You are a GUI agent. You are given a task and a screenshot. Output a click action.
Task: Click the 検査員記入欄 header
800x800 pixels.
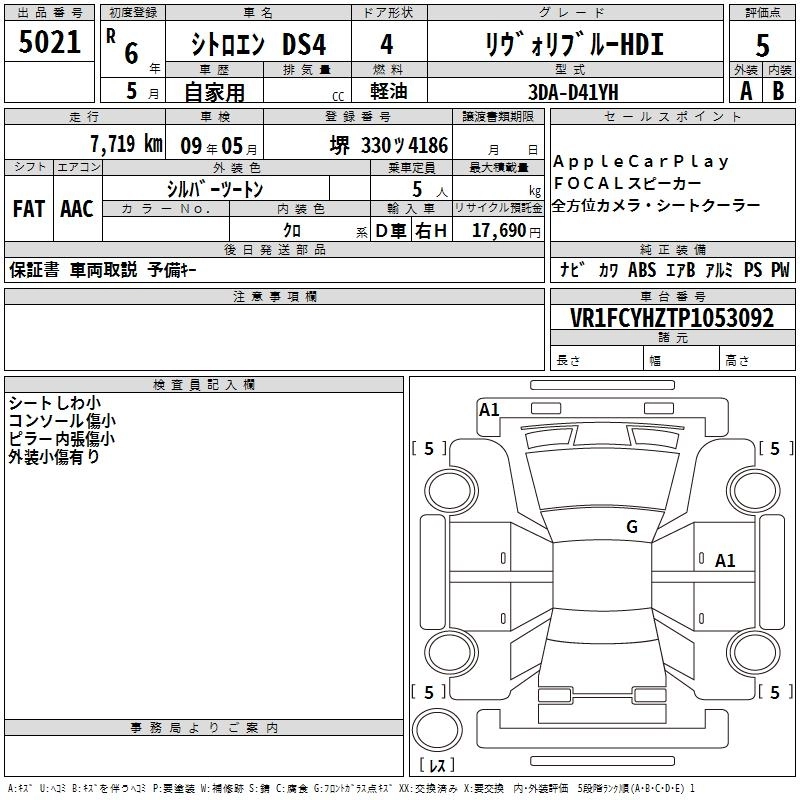point(204,385)
